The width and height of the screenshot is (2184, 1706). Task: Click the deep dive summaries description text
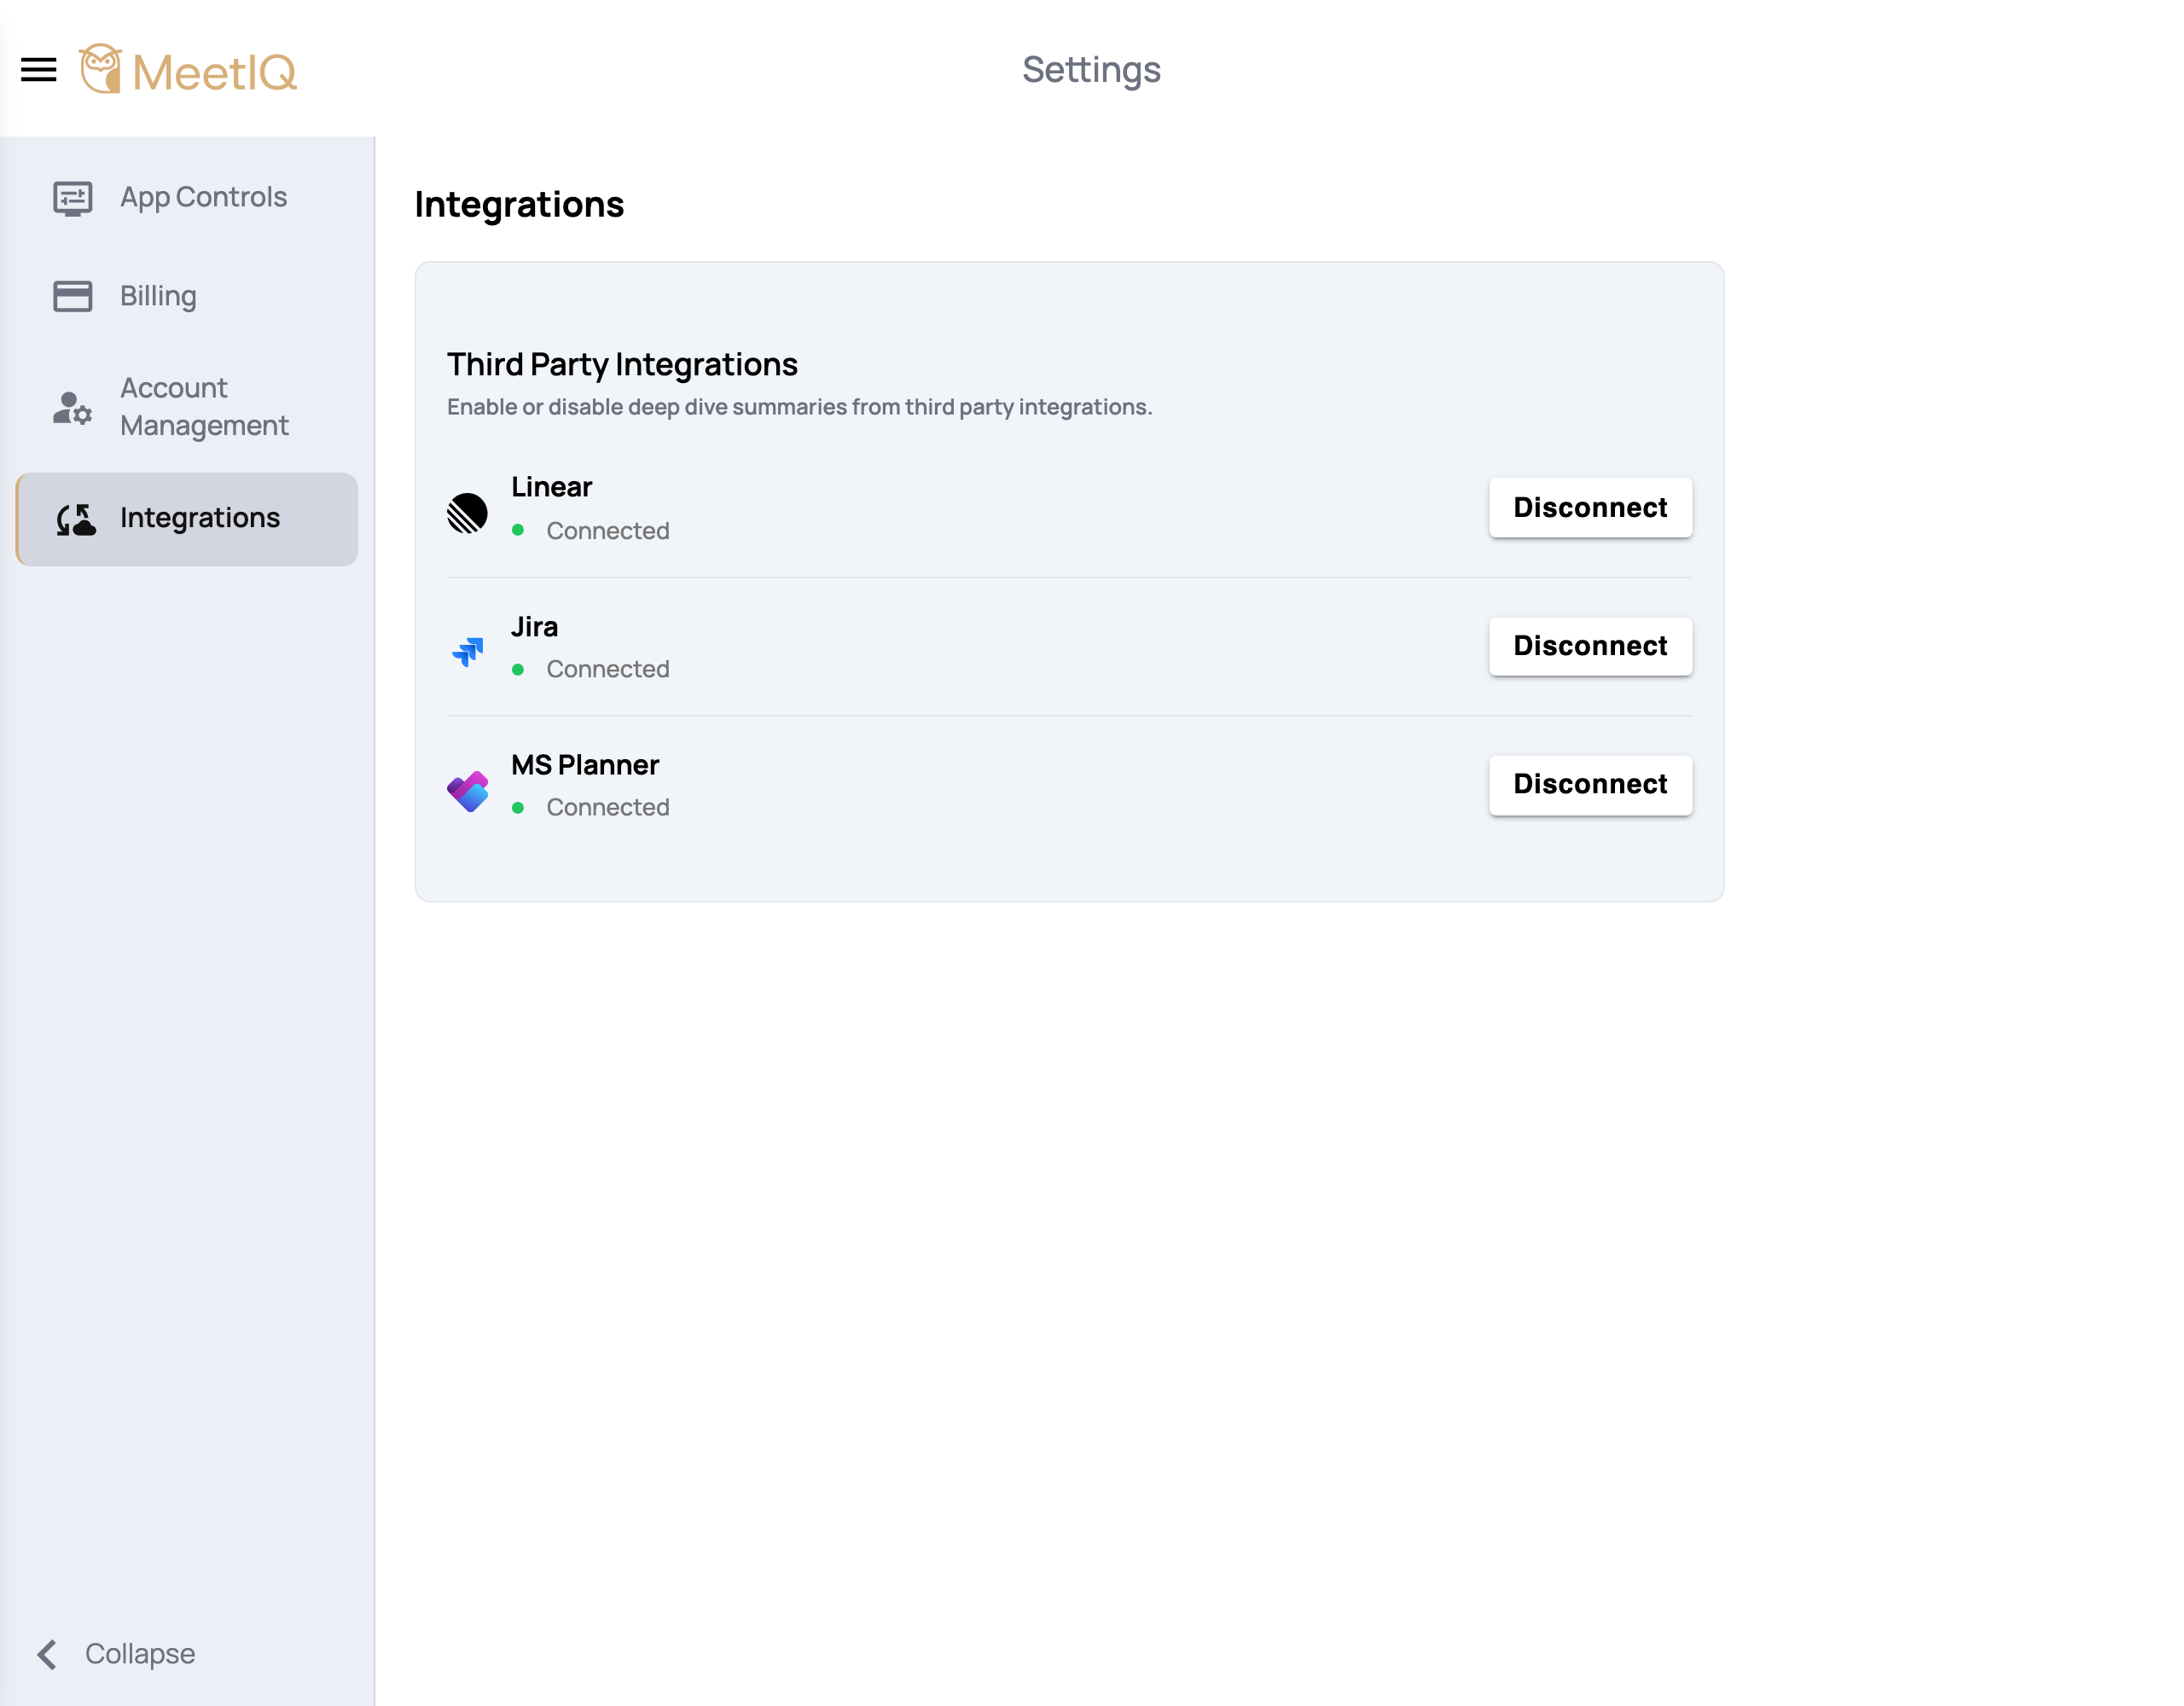pyautogui.click(x=799, y=407)
